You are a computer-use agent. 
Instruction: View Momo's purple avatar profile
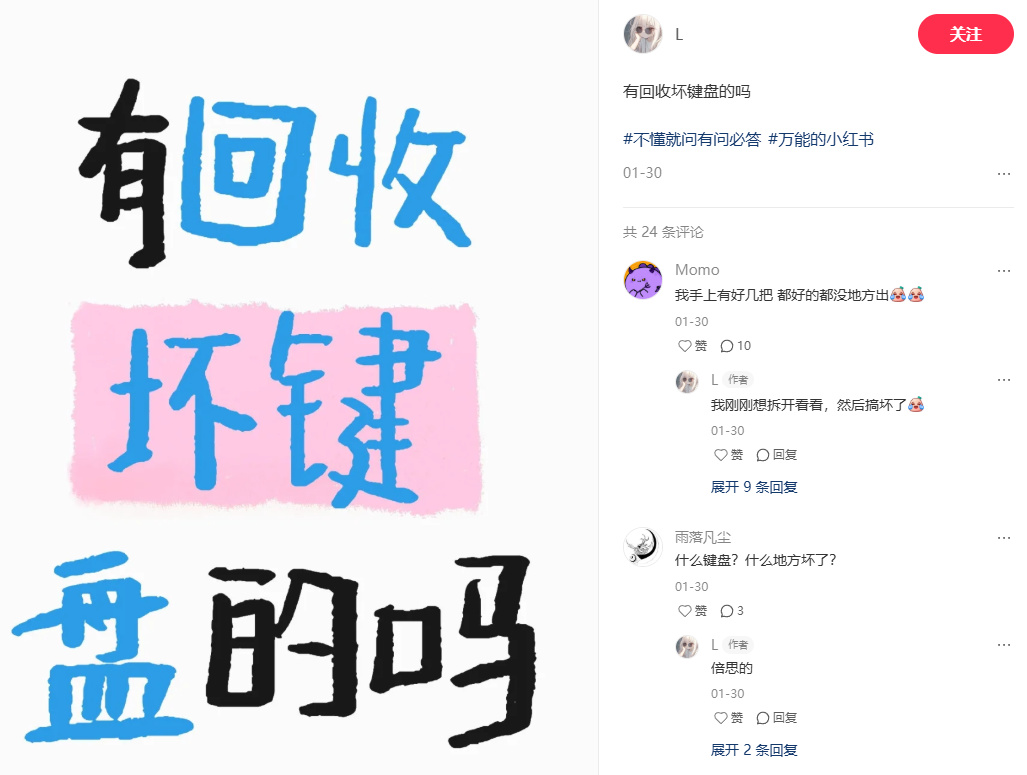tap(643, 280)
